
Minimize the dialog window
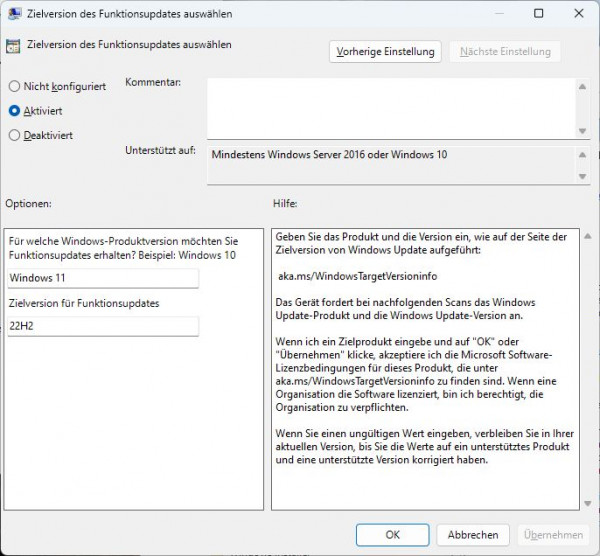click(499, 13)
